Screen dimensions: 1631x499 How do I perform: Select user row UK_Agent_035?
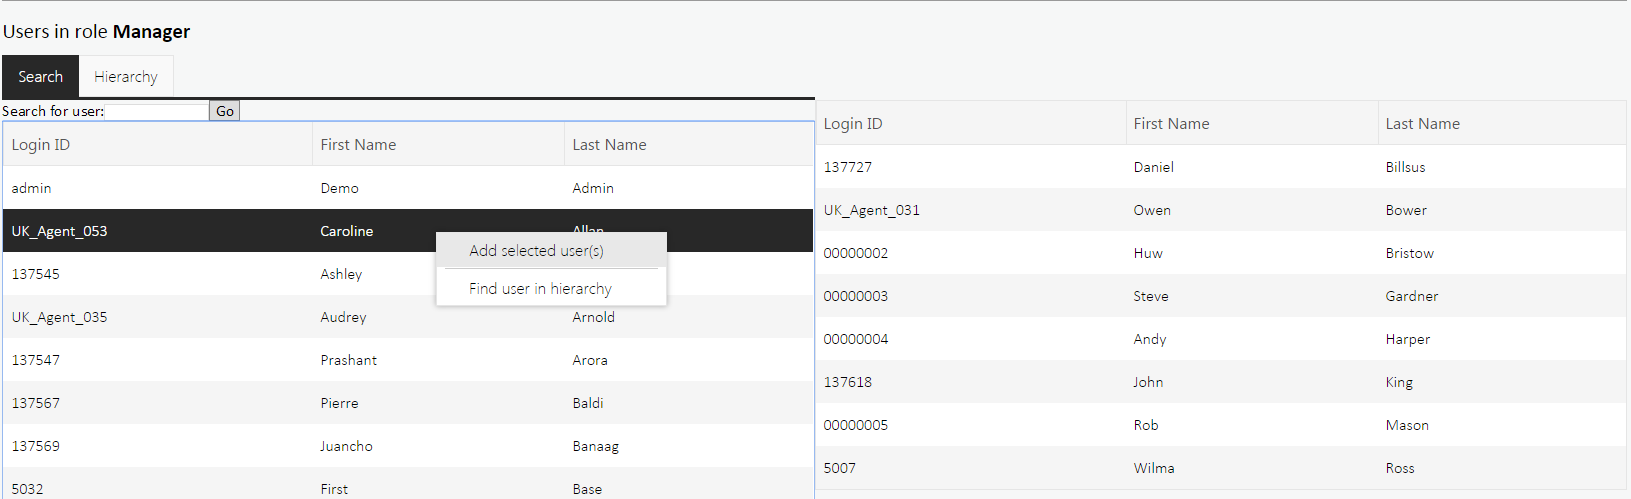[200, 317]
